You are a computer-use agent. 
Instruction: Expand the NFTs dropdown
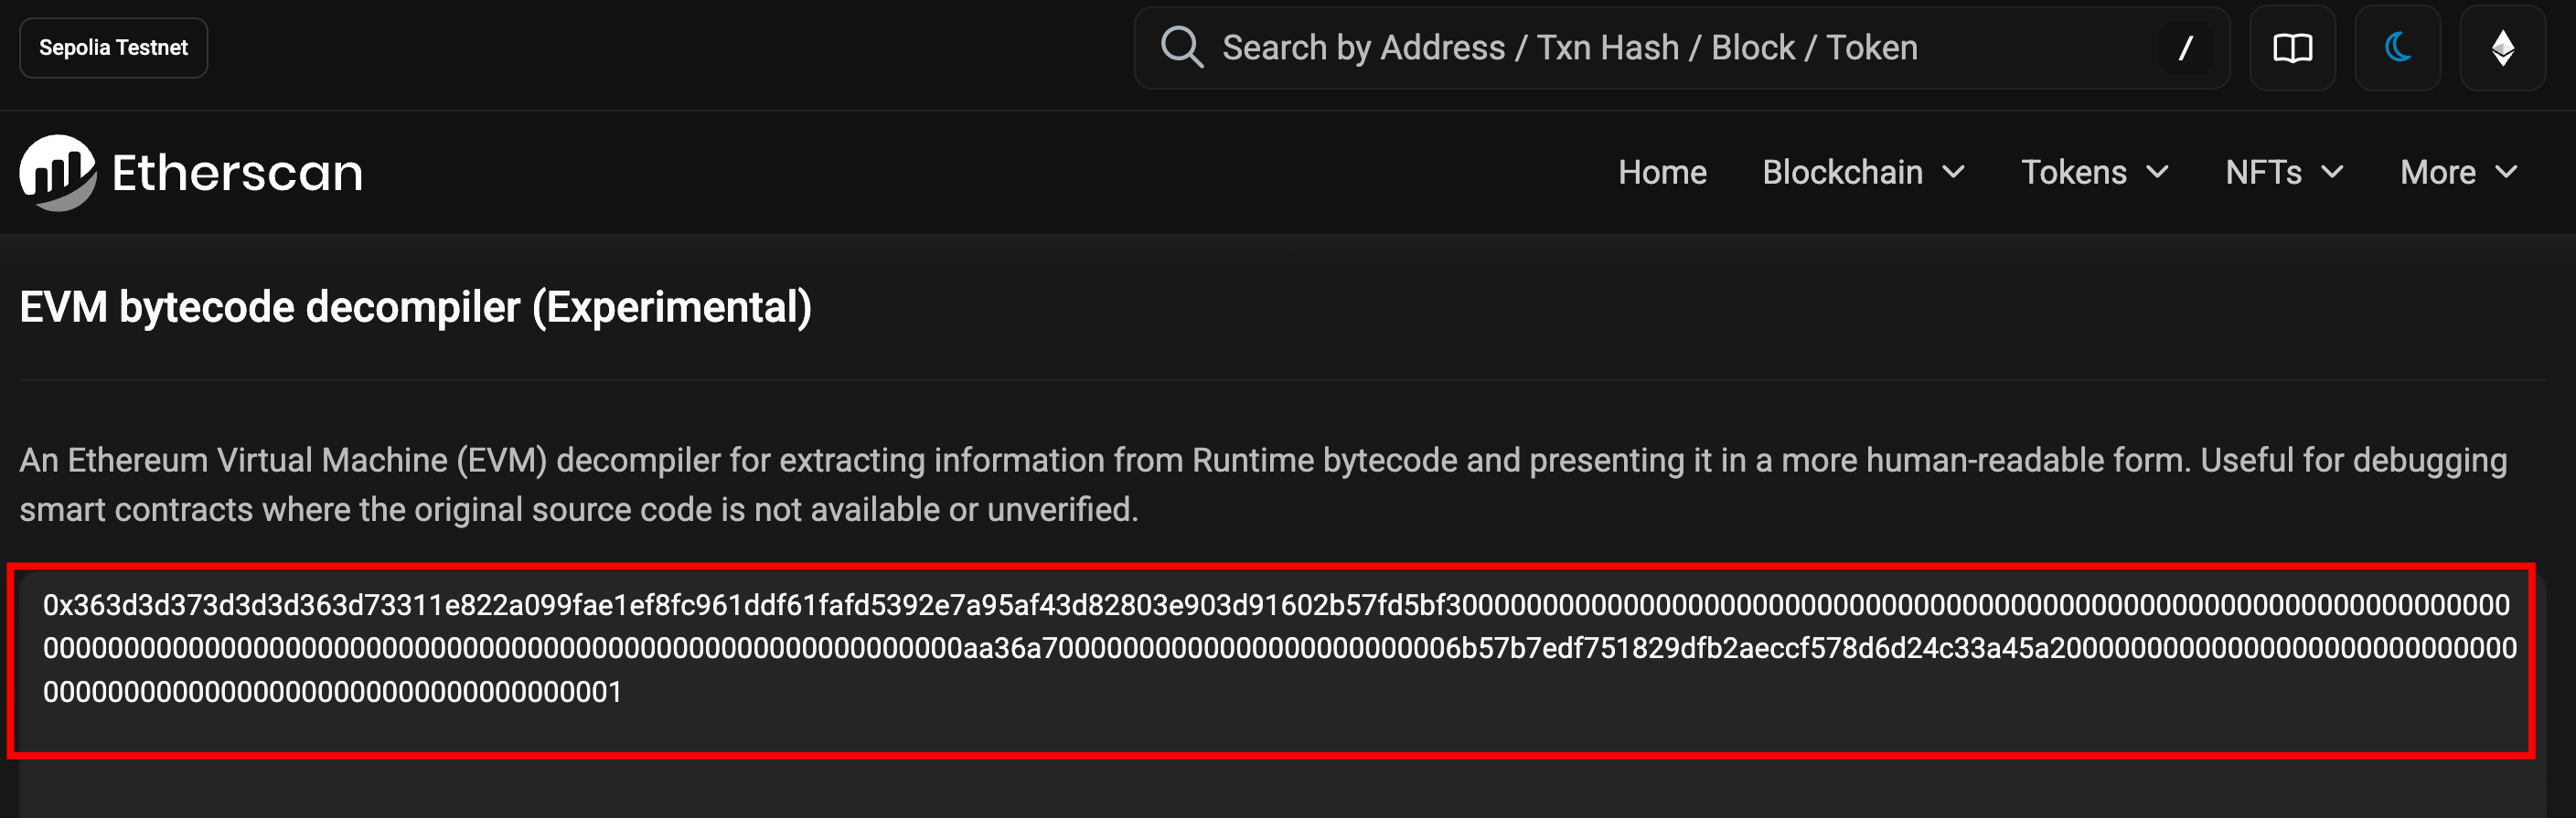(x=2284, y=172)
